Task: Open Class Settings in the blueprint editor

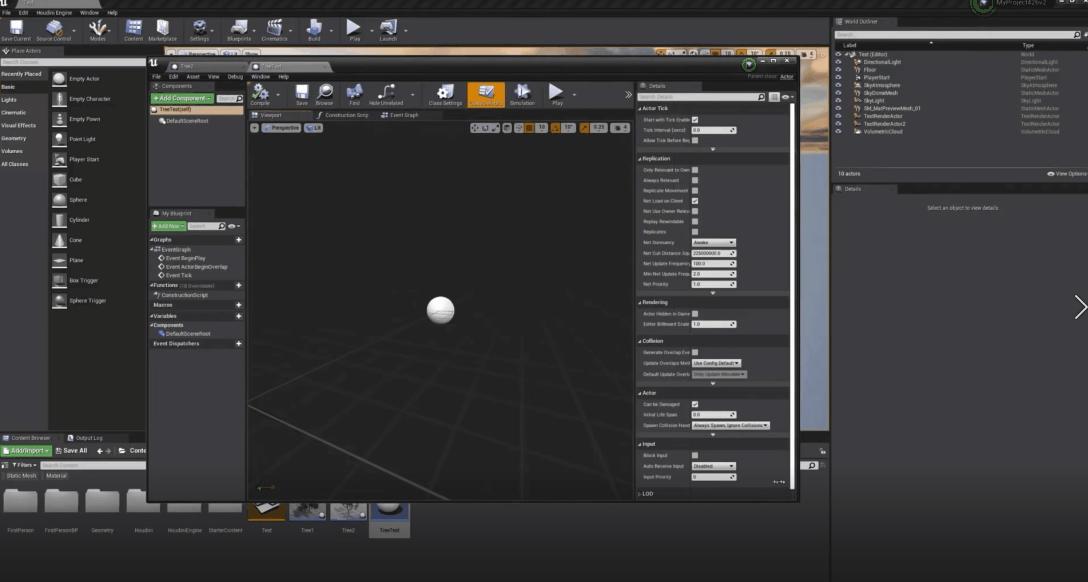Action: pyautogui.click(x=446, y=95)
